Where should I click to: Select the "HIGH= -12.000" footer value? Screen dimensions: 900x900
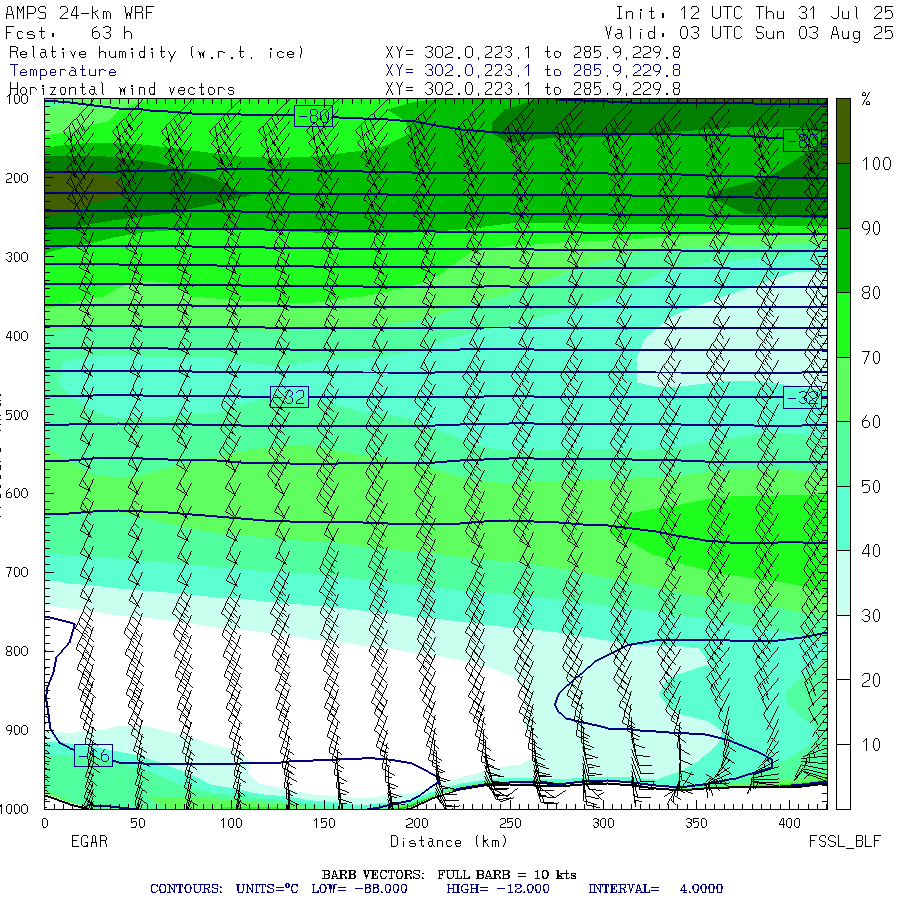point(498,889)
